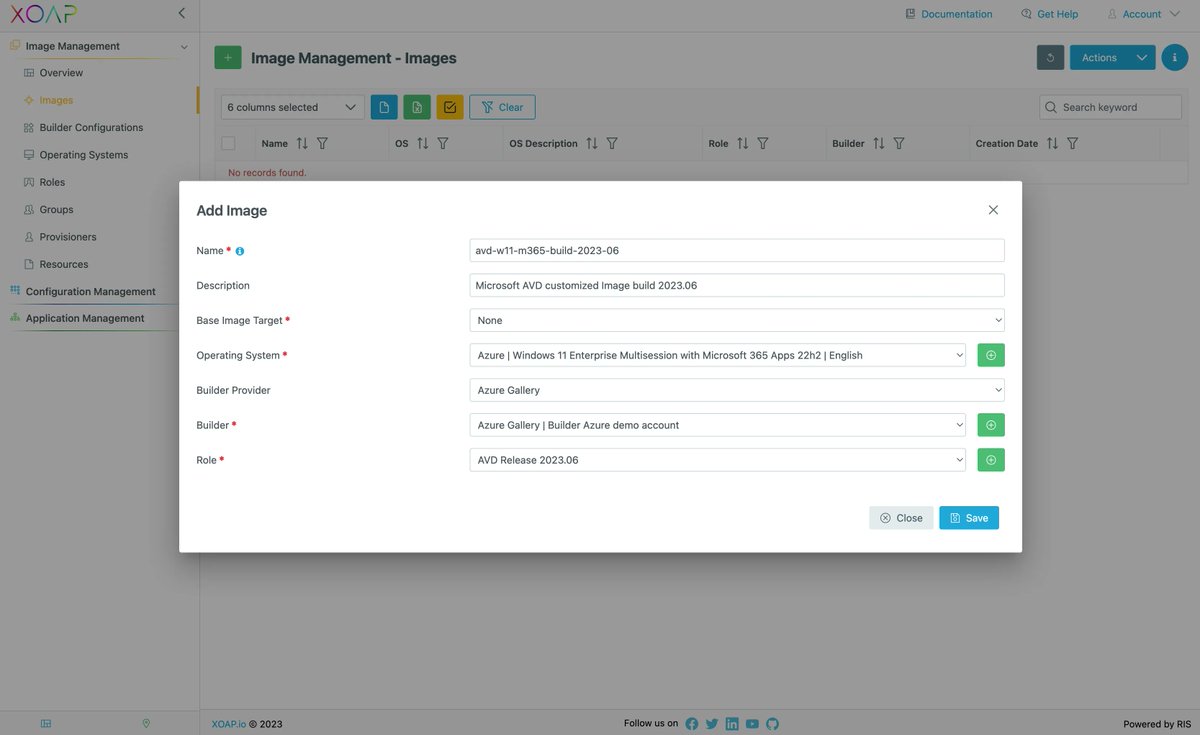Click the table layout icon at the sidebar bottom
Screen dimensions: 1200x735
(x=46, y=723)
